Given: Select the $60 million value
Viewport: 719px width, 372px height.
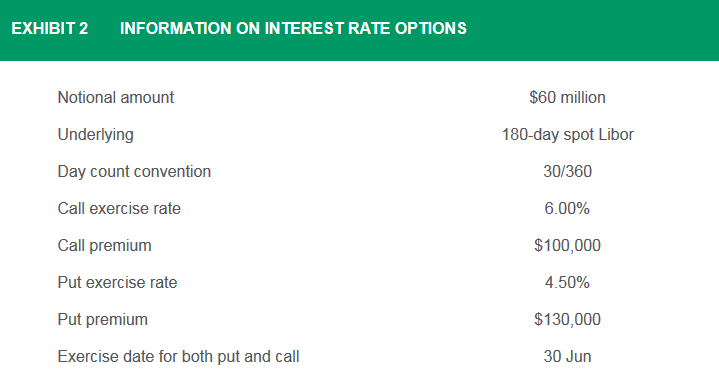Looking at the screenshot, I should [x=567, y=97].
